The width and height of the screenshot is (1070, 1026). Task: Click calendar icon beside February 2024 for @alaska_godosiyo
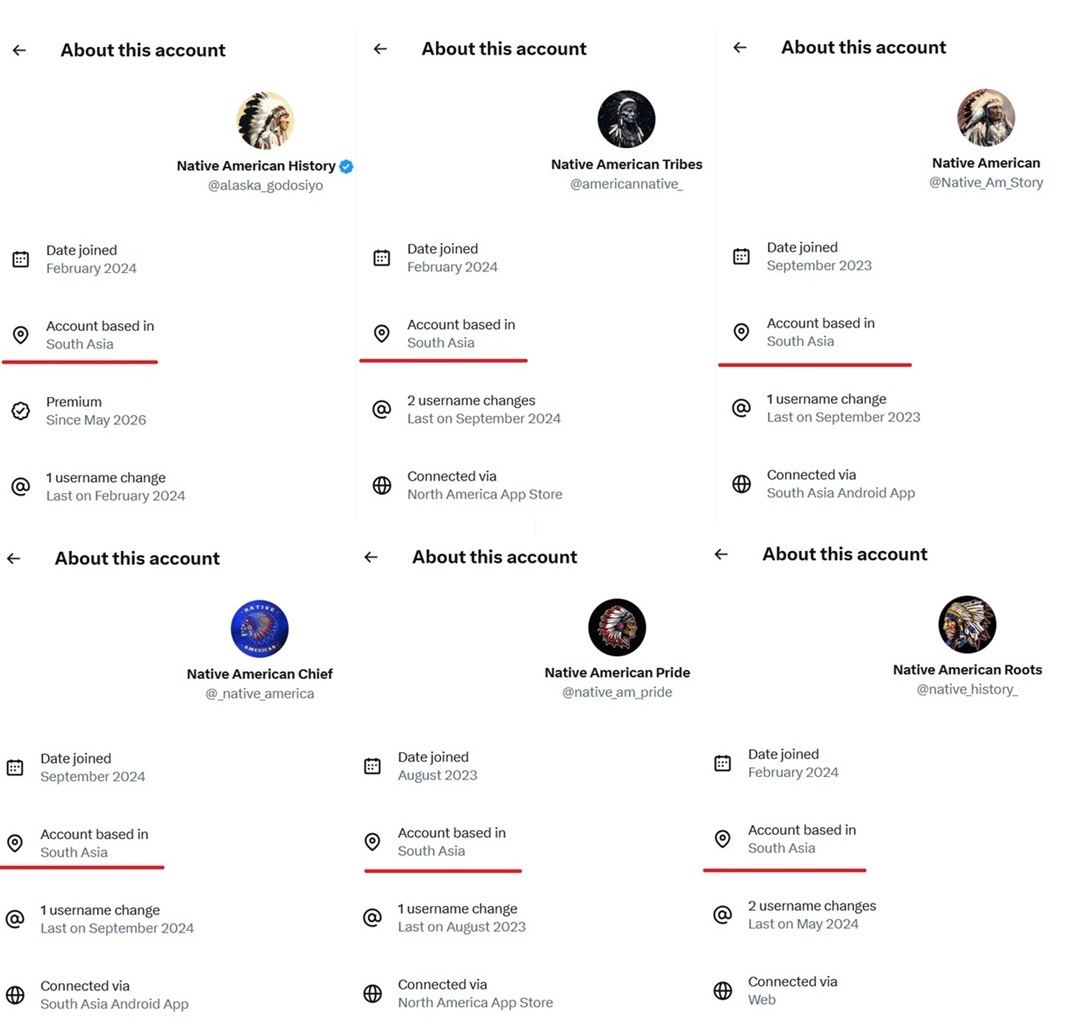(20, 259)
